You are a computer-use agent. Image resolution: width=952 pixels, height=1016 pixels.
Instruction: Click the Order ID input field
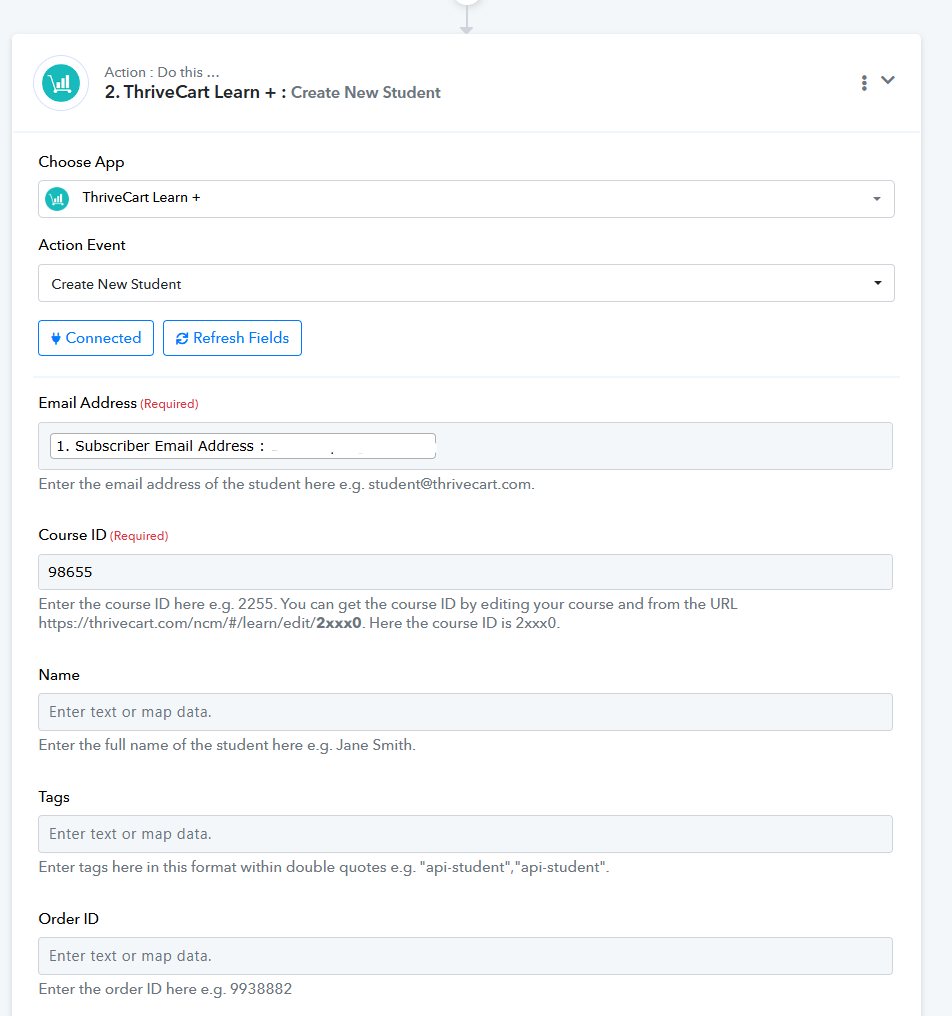coord(465,956)
